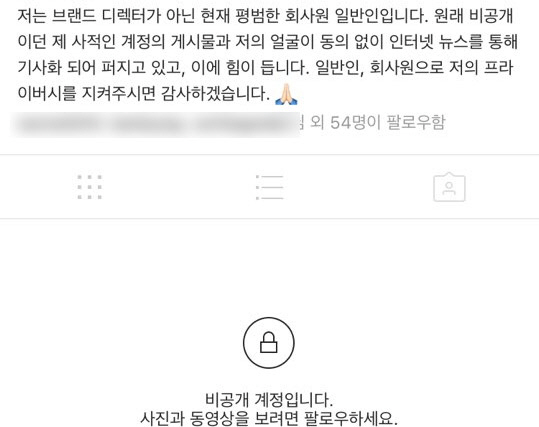
Task: Switch to the grid view tab
Action: pyautogui.click(x=90, y=187)
